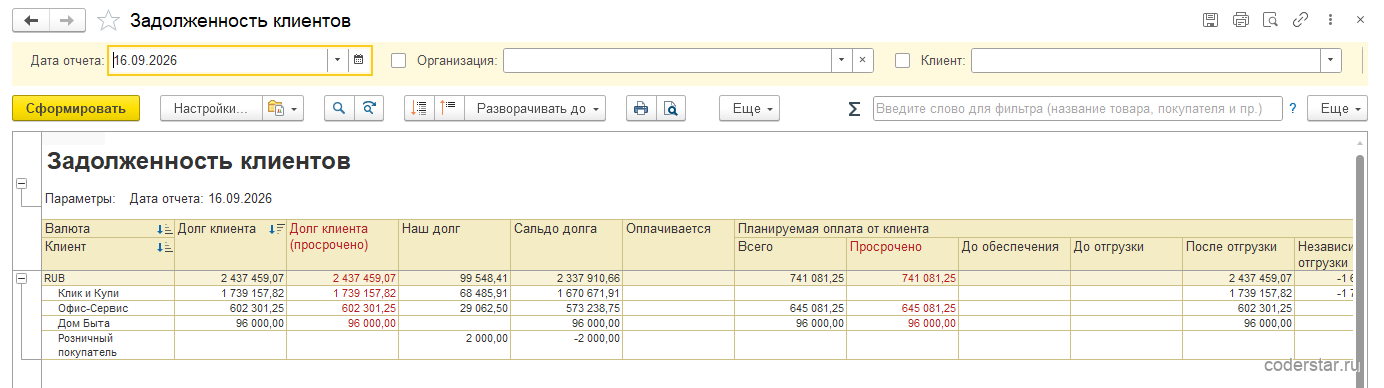Click the Клиент input field
The image size is (1384, 388).
click(x=1146, y=60)
